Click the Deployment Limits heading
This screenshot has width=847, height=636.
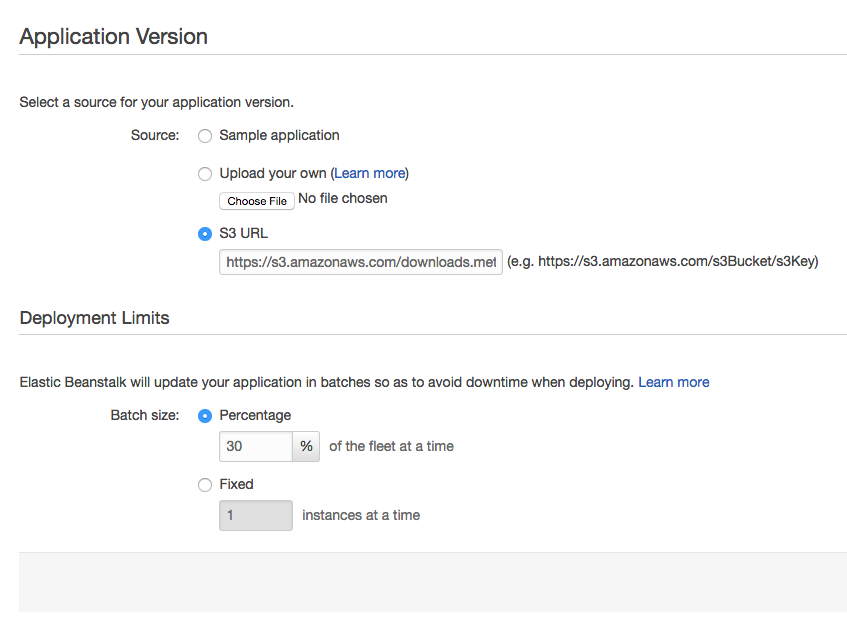tap(95, 318)
